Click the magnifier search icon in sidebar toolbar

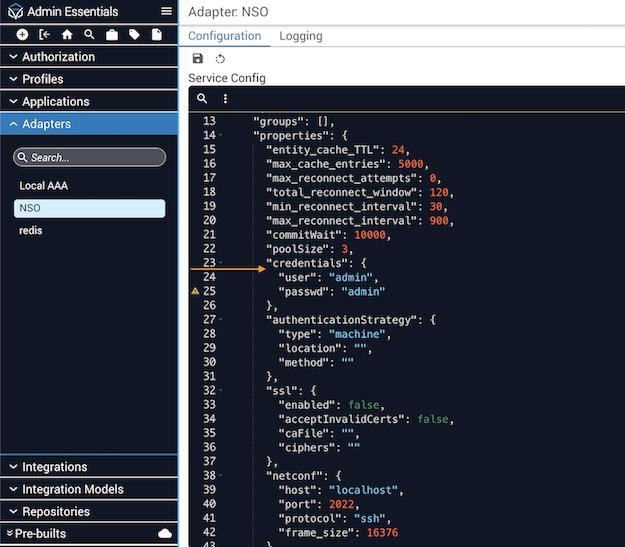point(89,35)
